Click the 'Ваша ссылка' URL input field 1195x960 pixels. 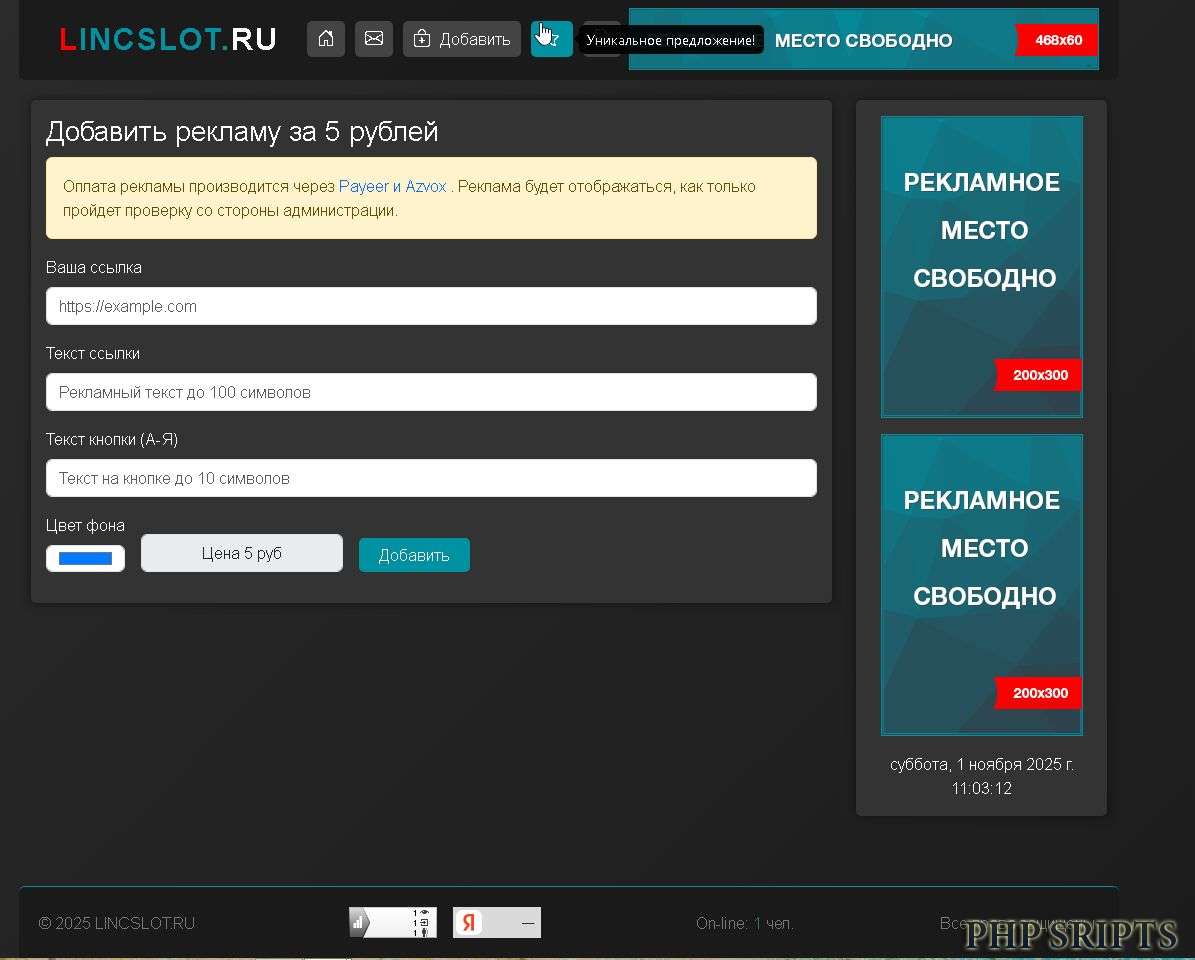(x=431, y=306)
